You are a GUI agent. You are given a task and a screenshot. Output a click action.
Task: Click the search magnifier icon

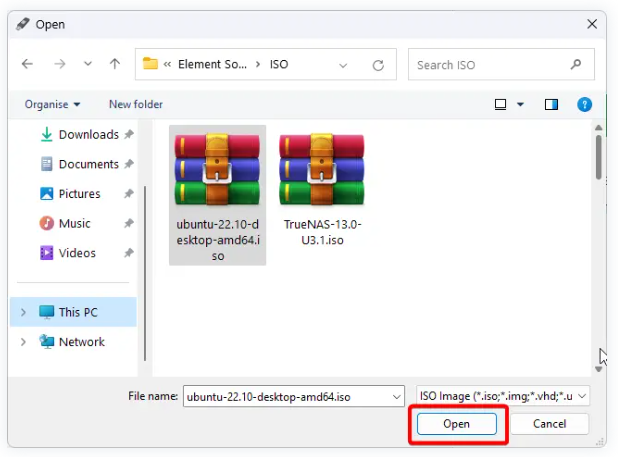click(x=575, y=64)
